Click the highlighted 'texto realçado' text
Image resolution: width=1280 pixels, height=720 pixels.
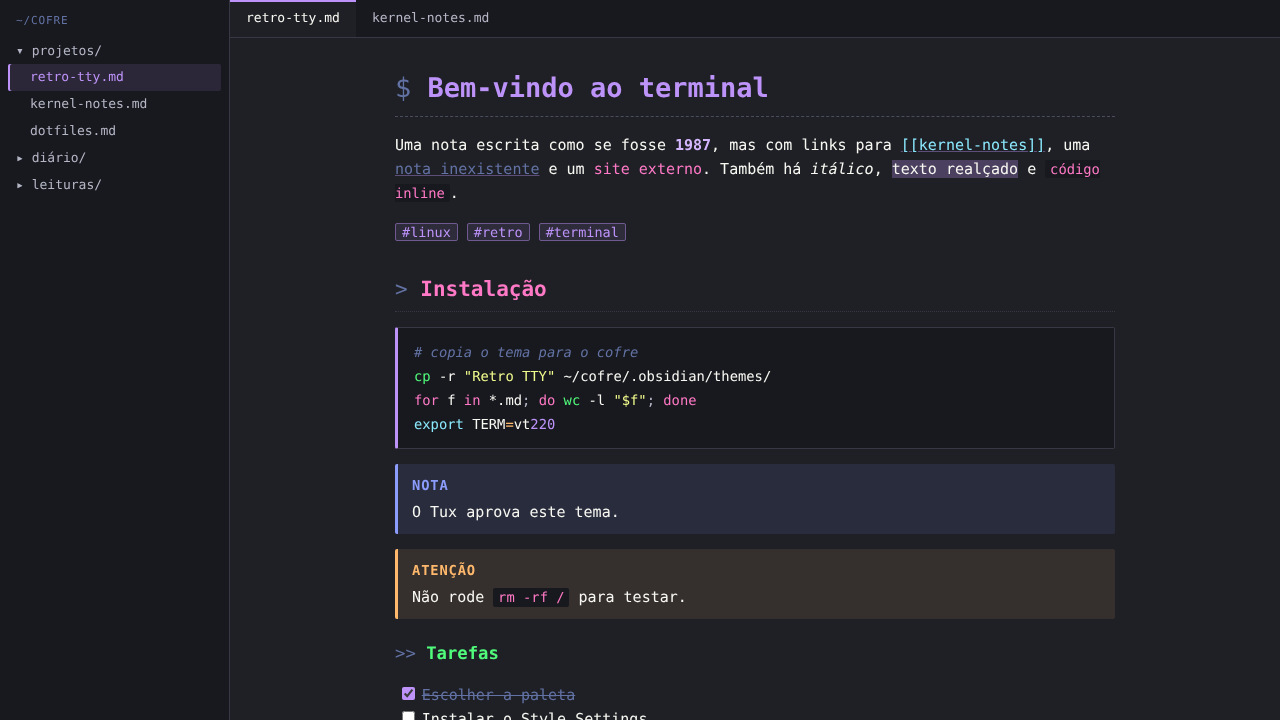[955, 169]
